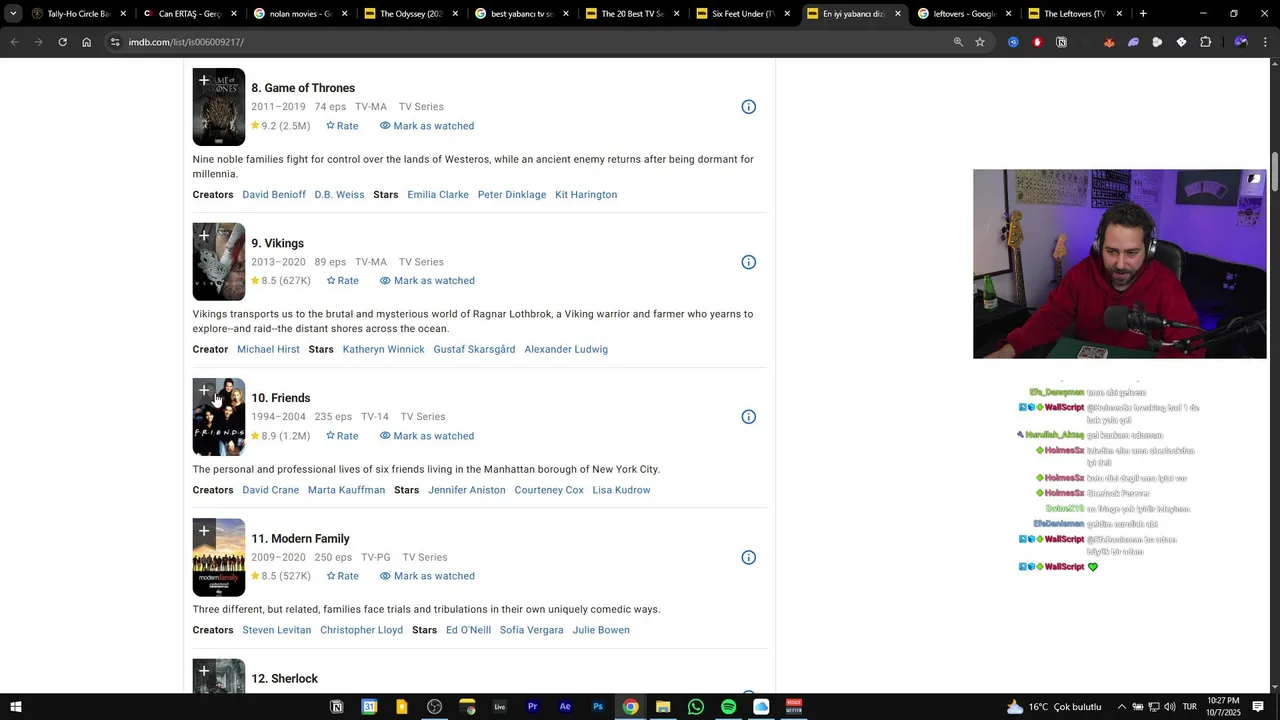Image resolution: width=1280 pixels, height=720 pixels.
Task: Open info icon for Game of Thrones
Action: [748, 107]
